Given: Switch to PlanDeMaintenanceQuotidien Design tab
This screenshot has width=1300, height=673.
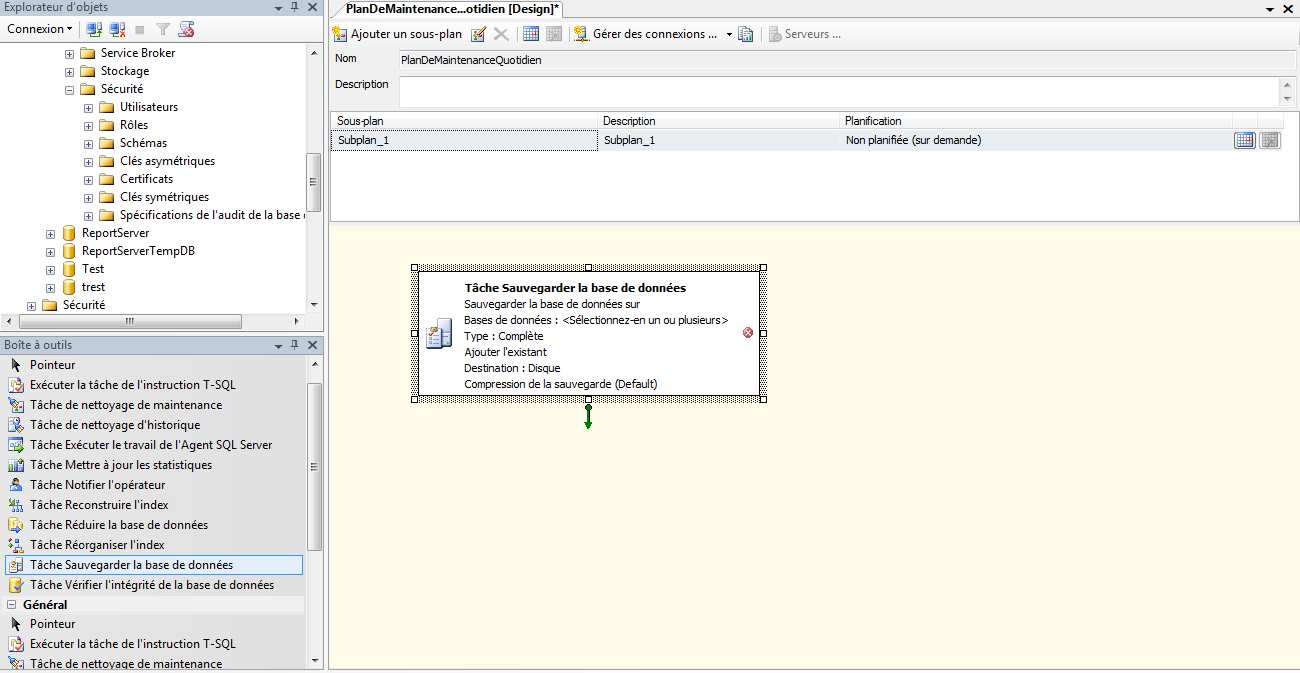Looking at the screenshot, I should click(x=452, y=9).
